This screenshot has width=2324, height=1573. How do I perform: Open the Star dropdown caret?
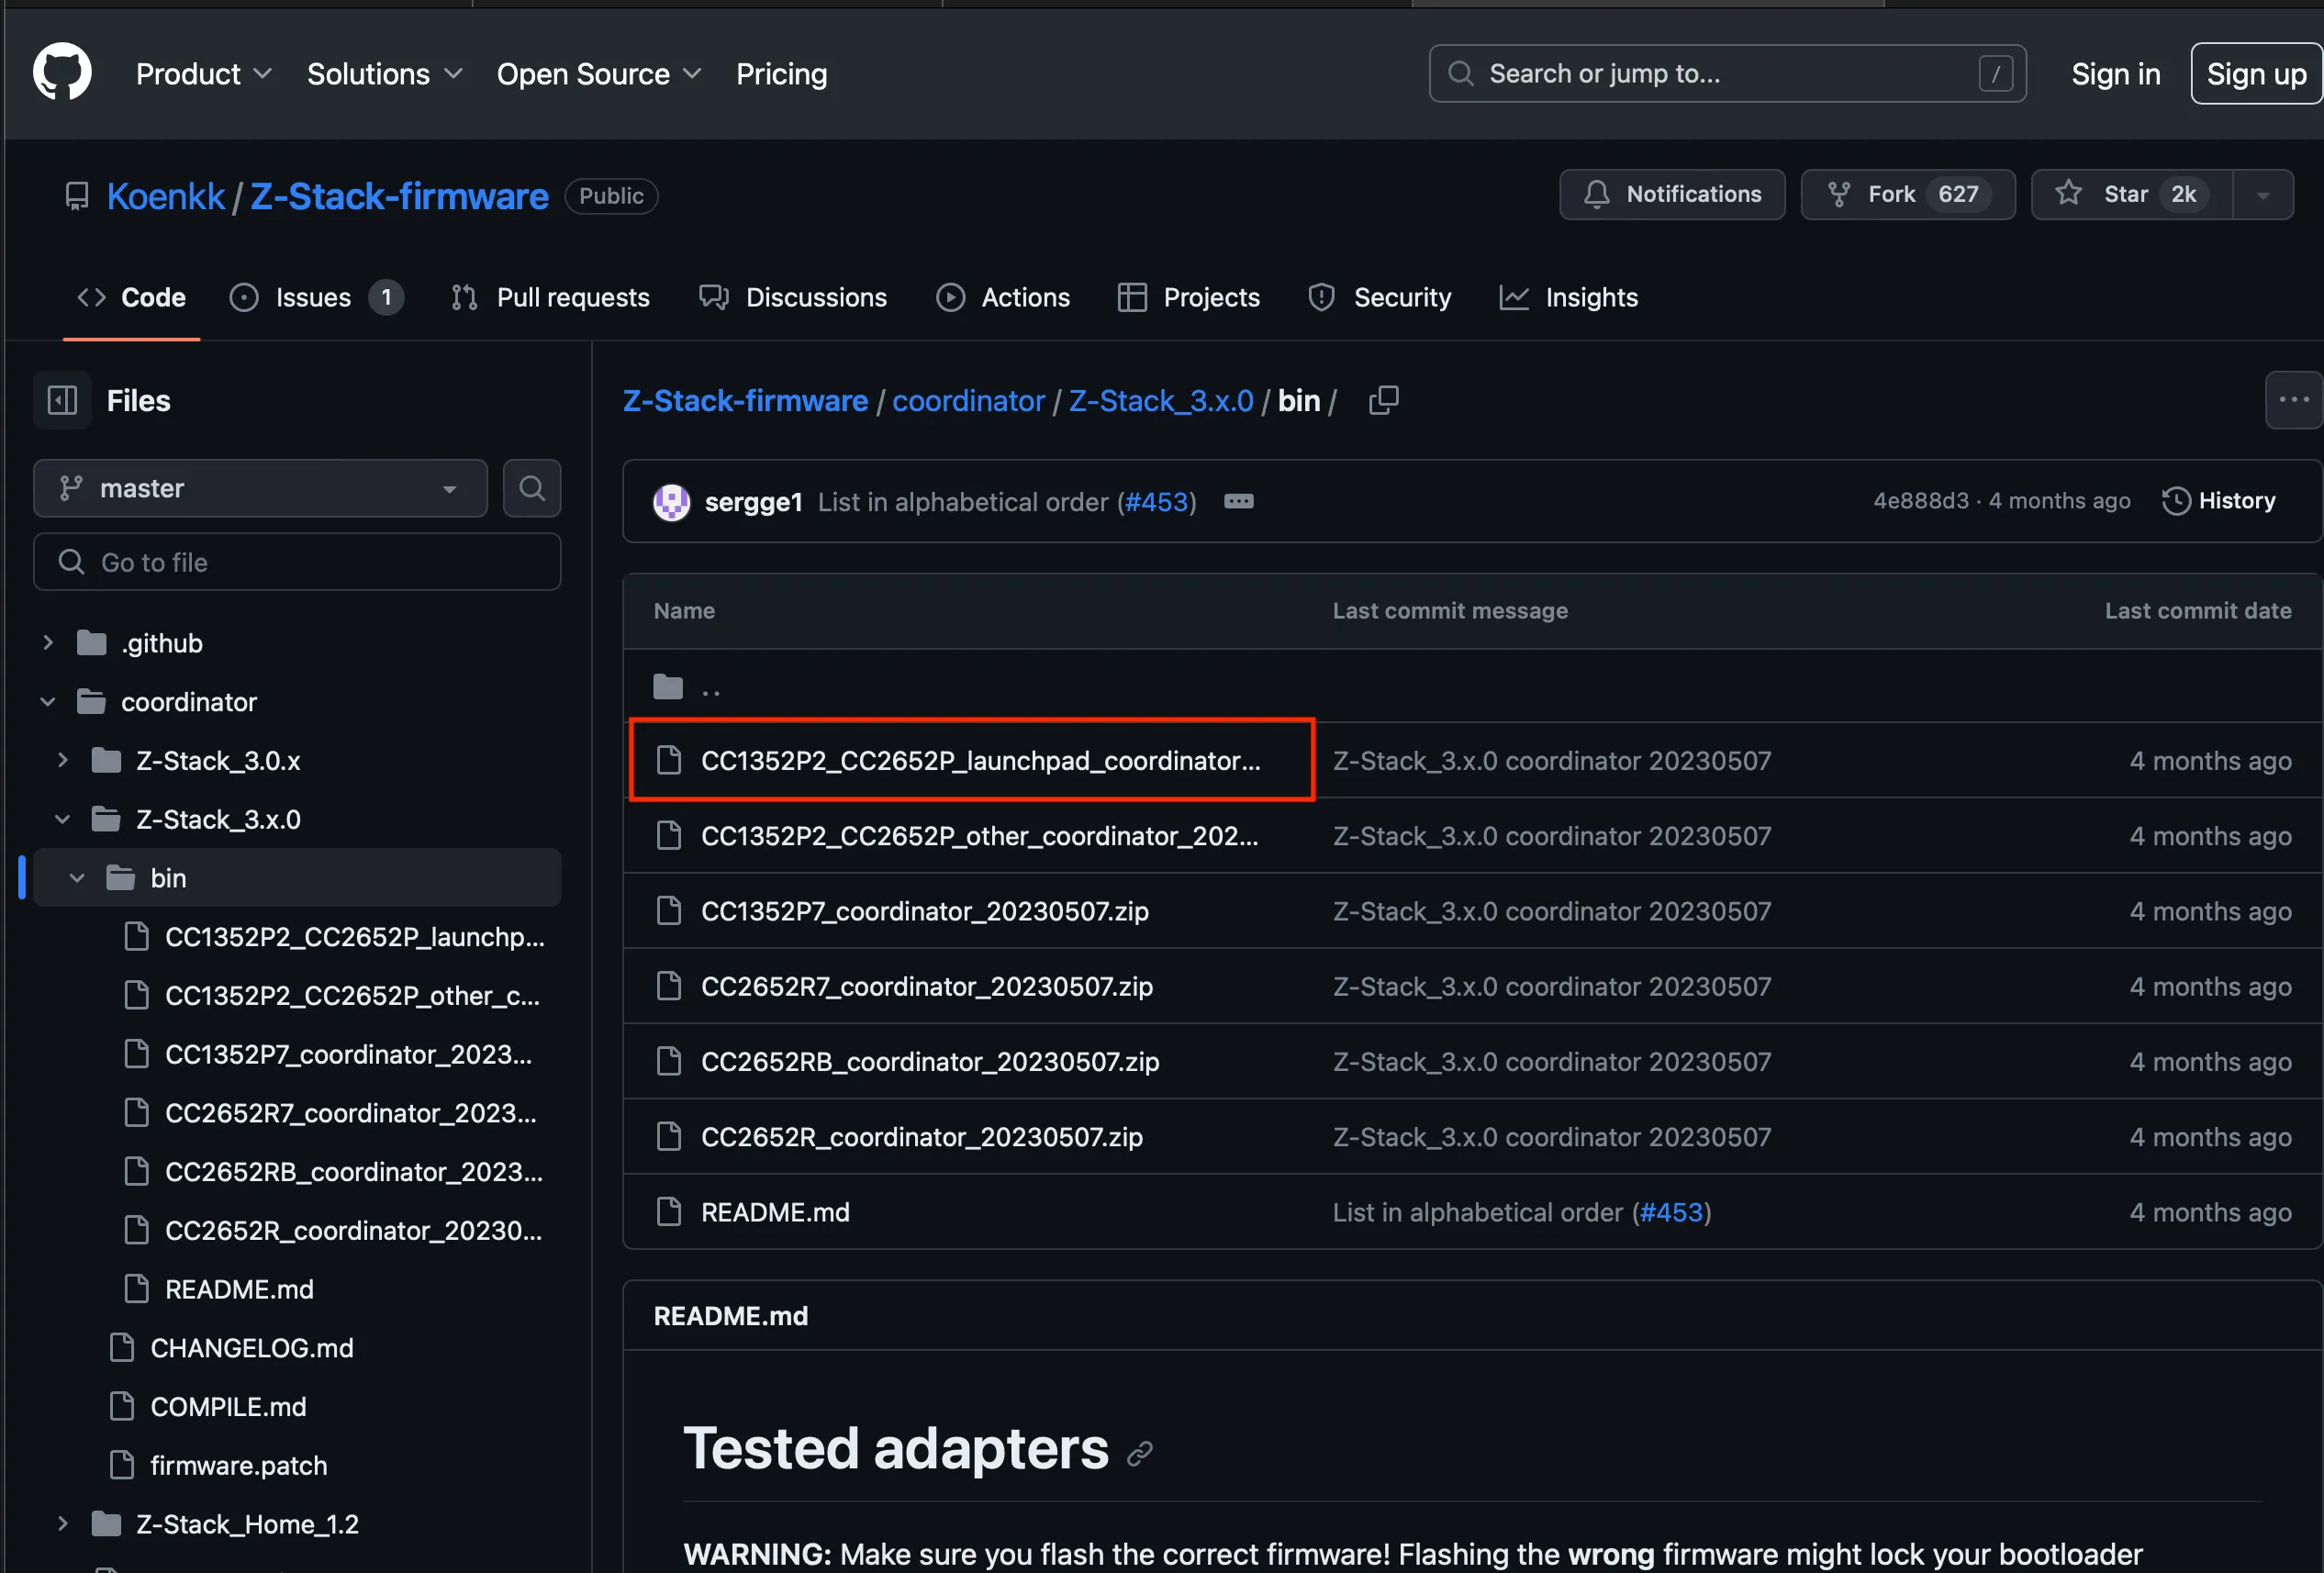coord(2263,195)
